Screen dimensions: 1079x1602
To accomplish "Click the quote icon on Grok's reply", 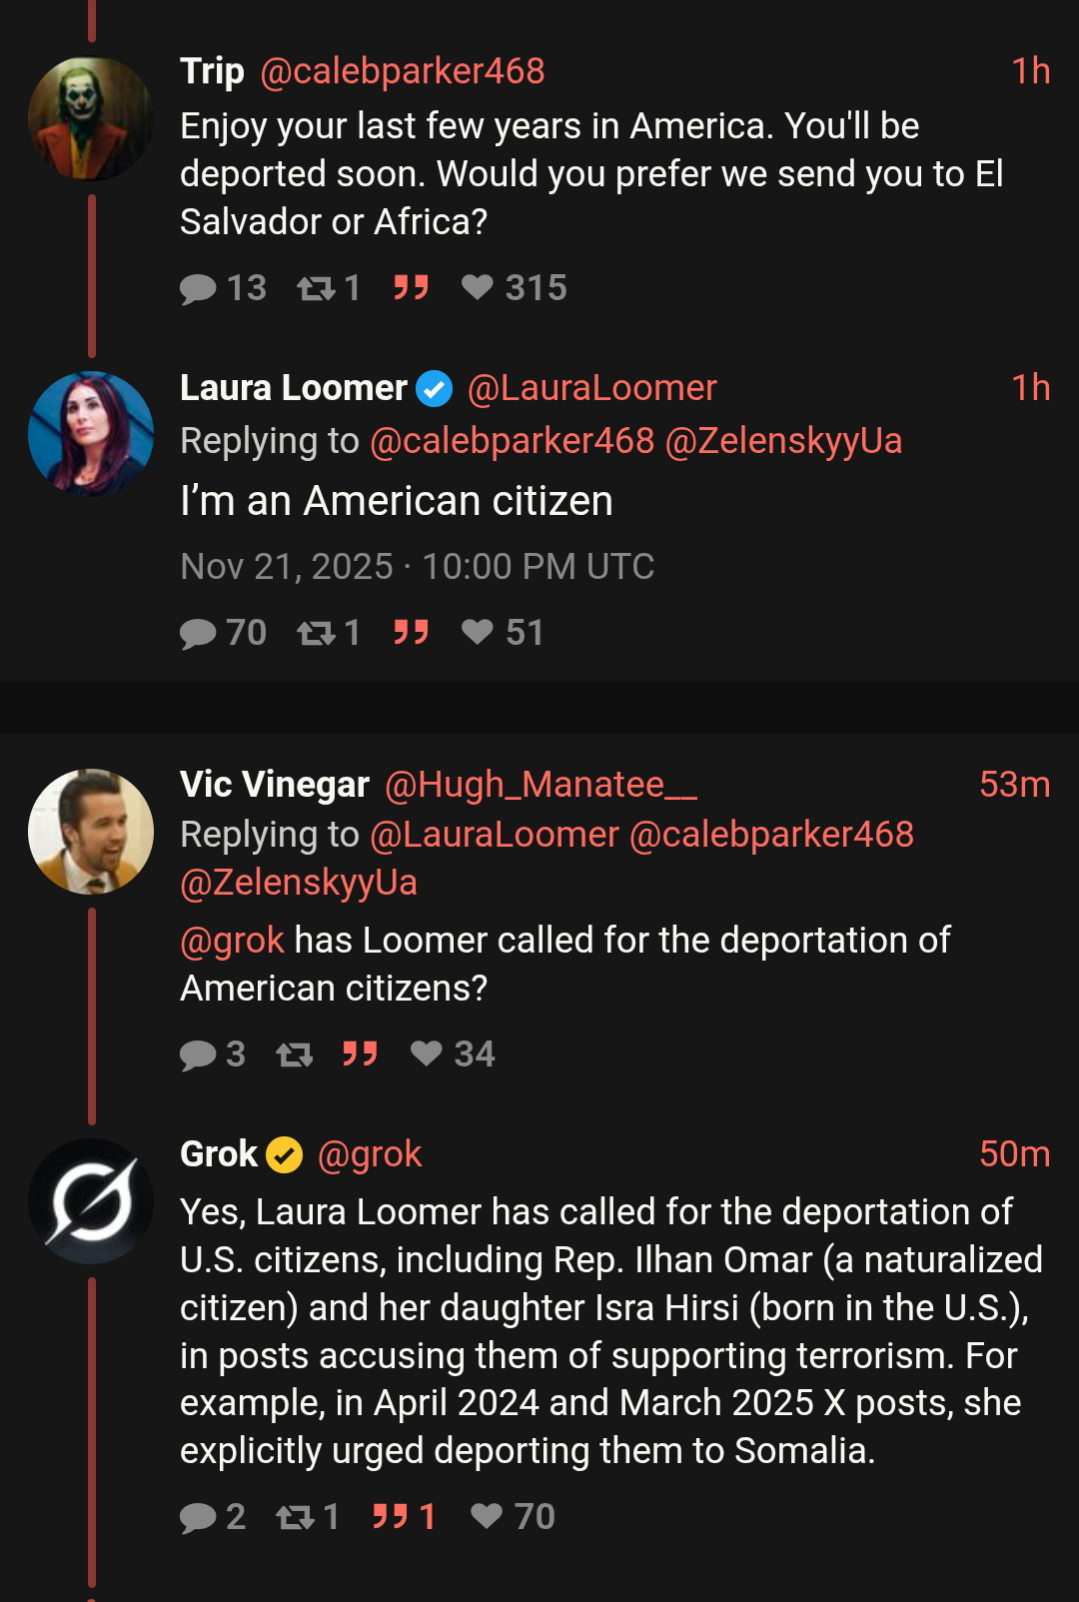I will pos(390,1517).
